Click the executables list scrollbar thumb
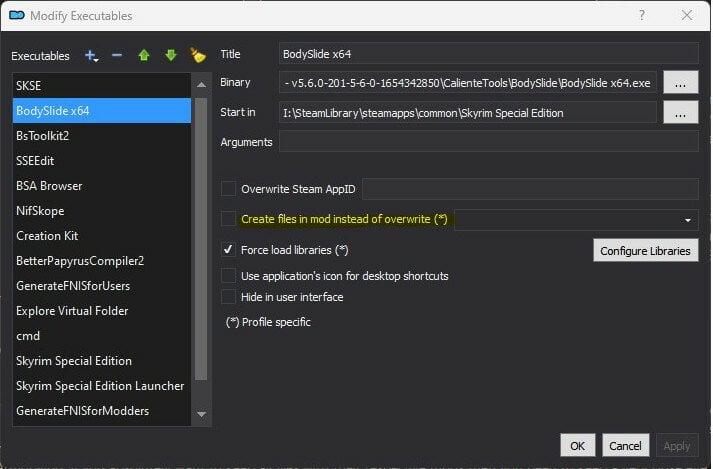713x469 pixels. point(201,239)
